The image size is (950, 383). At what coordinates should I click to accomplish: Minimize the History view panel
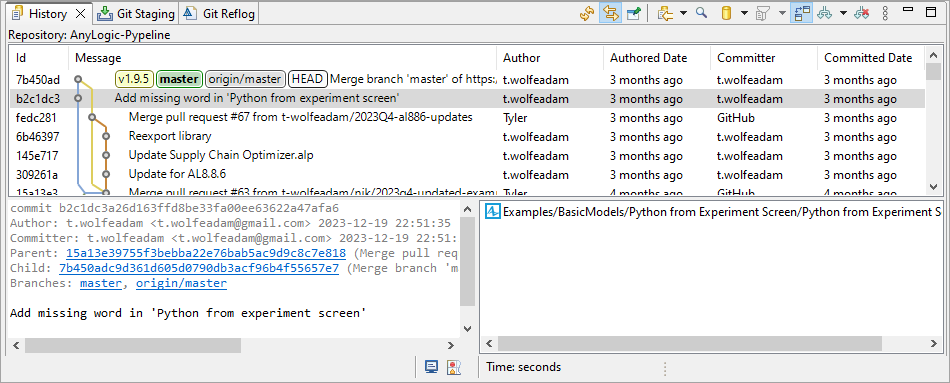pos(908,11)
